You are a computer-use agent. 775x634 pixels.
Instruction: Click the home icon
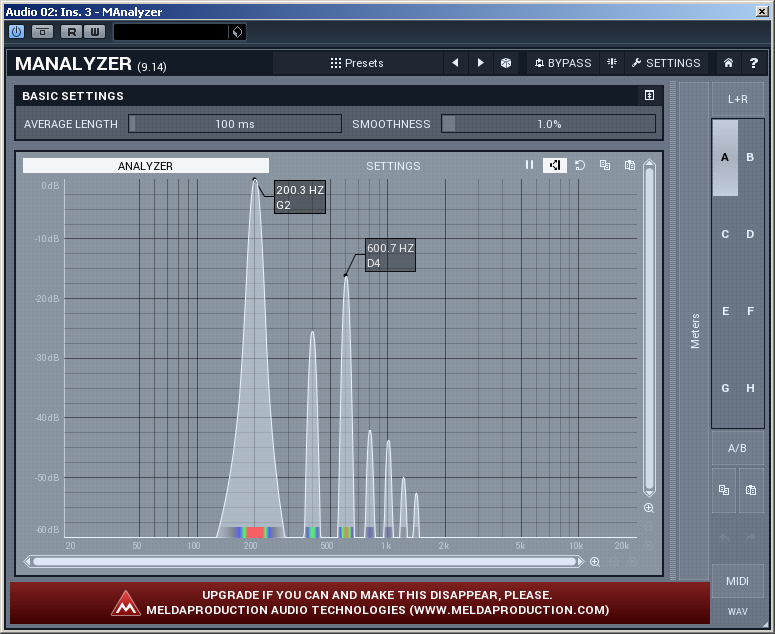click(x=728, y=63)
